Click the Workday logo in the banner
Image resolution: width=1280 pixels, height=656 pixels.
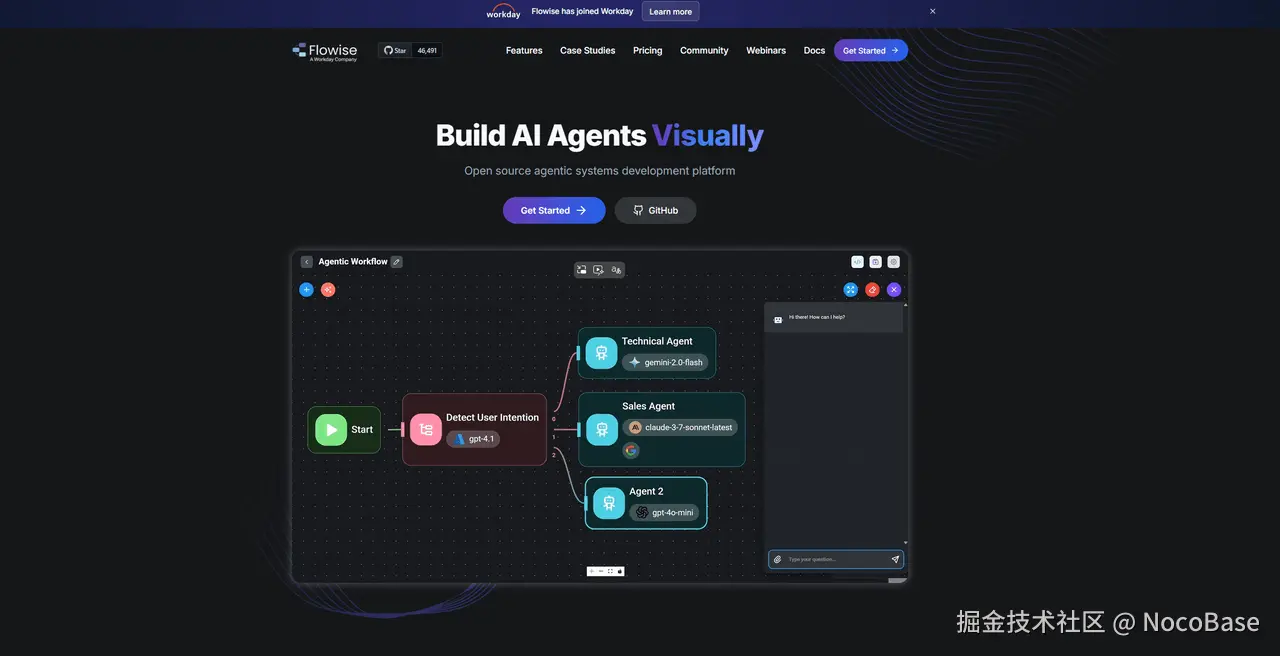pos(503,12)
